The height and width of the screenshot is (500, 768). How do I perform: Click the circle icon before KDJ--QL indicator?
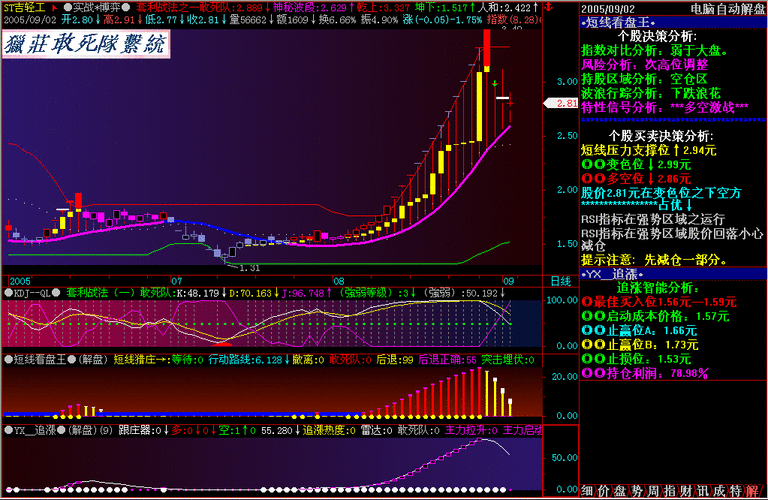coord(8,294)
